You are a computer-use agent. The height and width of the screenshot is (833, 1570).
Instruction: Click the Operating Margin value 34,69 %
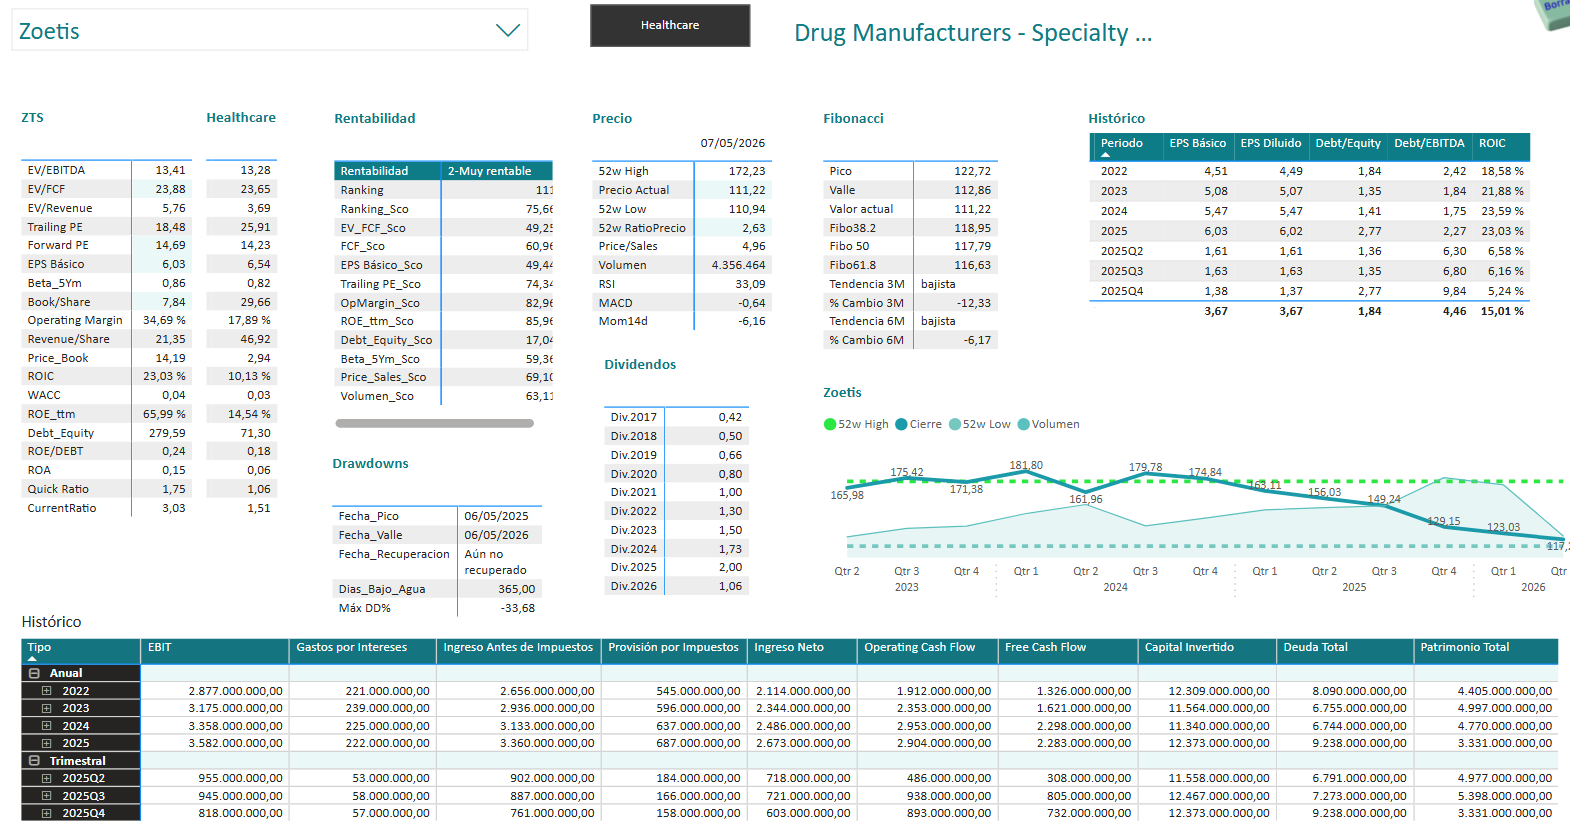164,320
